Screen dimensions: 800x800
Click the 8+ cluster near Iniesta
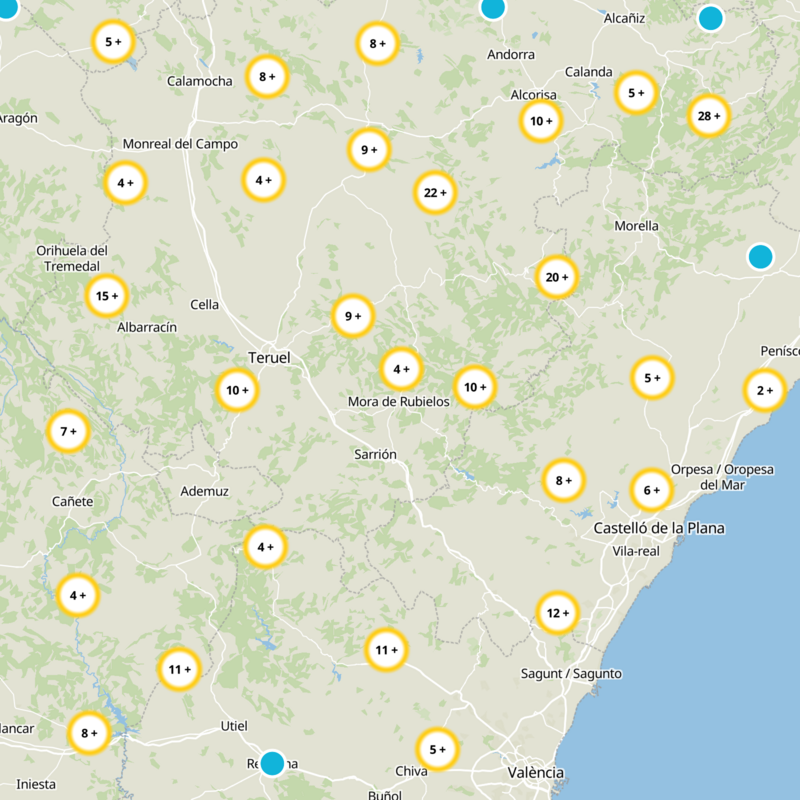click(88, 735)
